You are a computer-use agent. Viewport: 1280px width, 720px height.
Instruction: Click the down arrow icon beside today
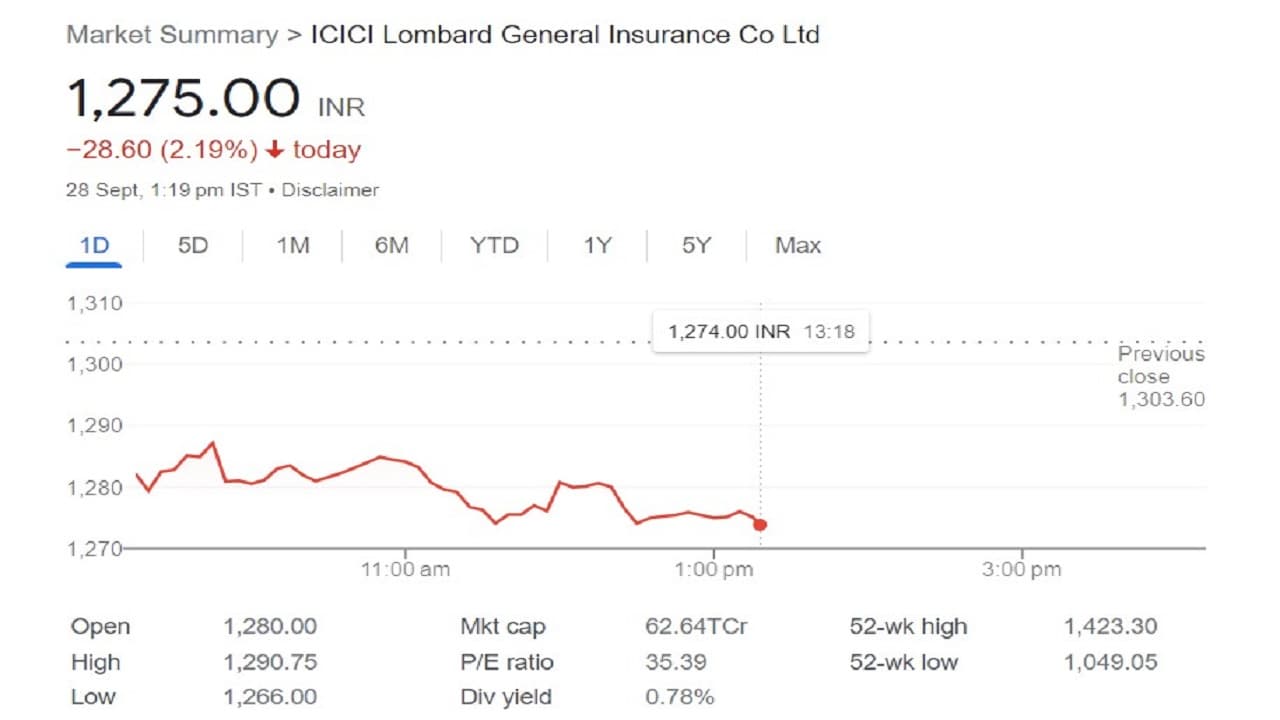point(275,151)
